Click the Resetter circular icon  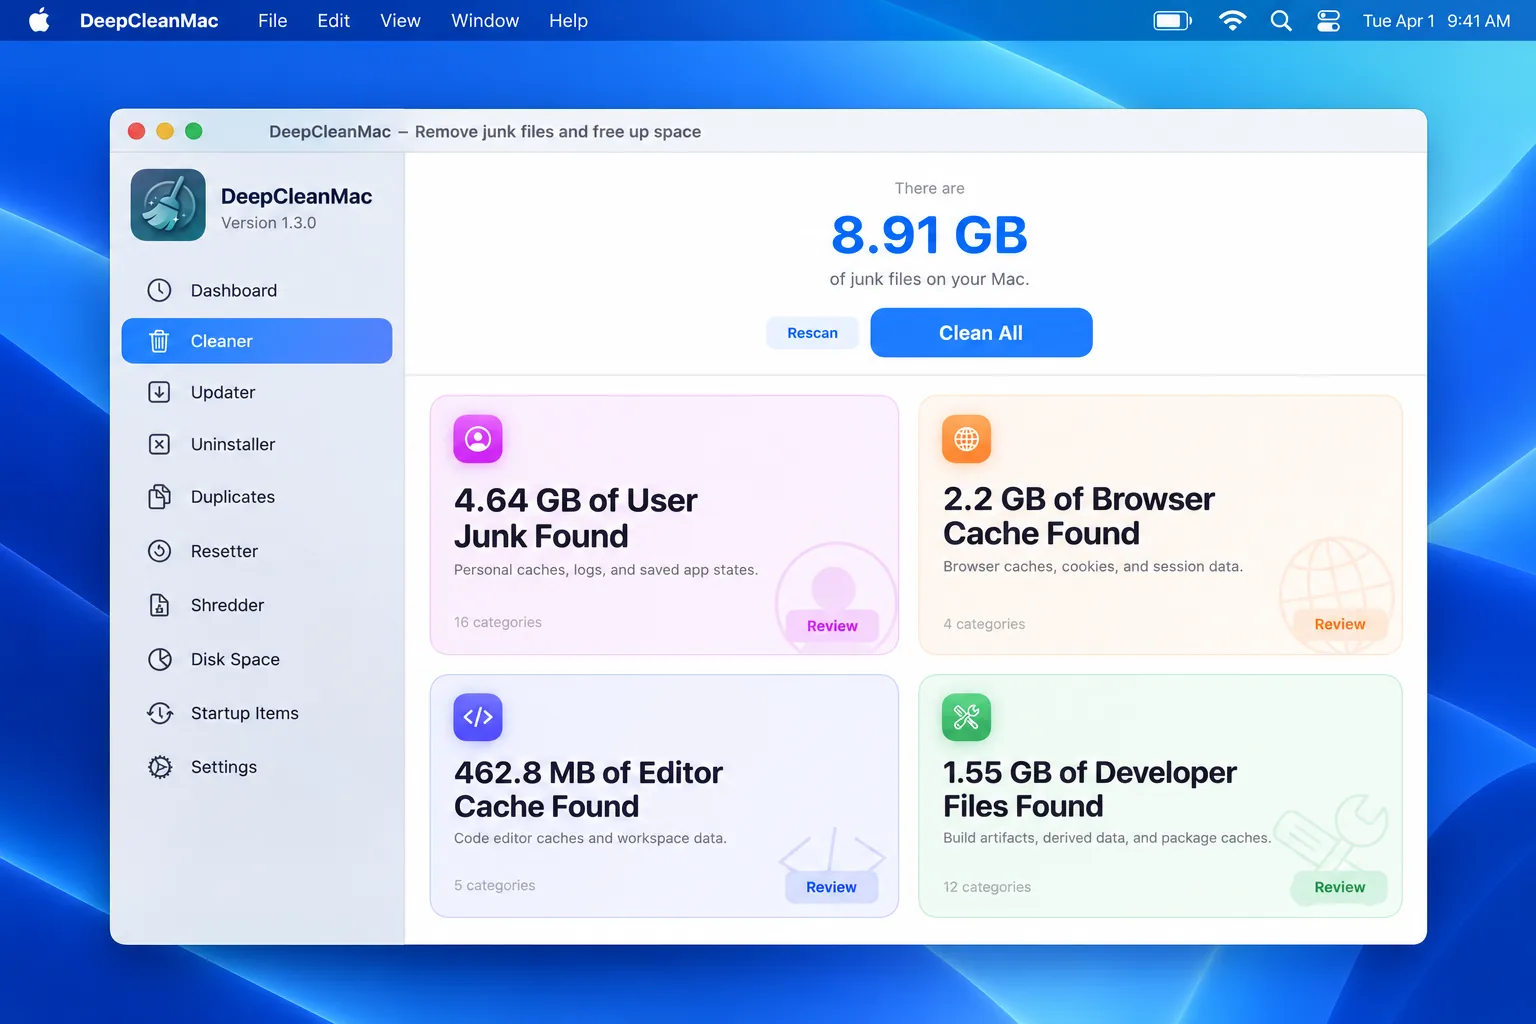[x=160, y=551]
